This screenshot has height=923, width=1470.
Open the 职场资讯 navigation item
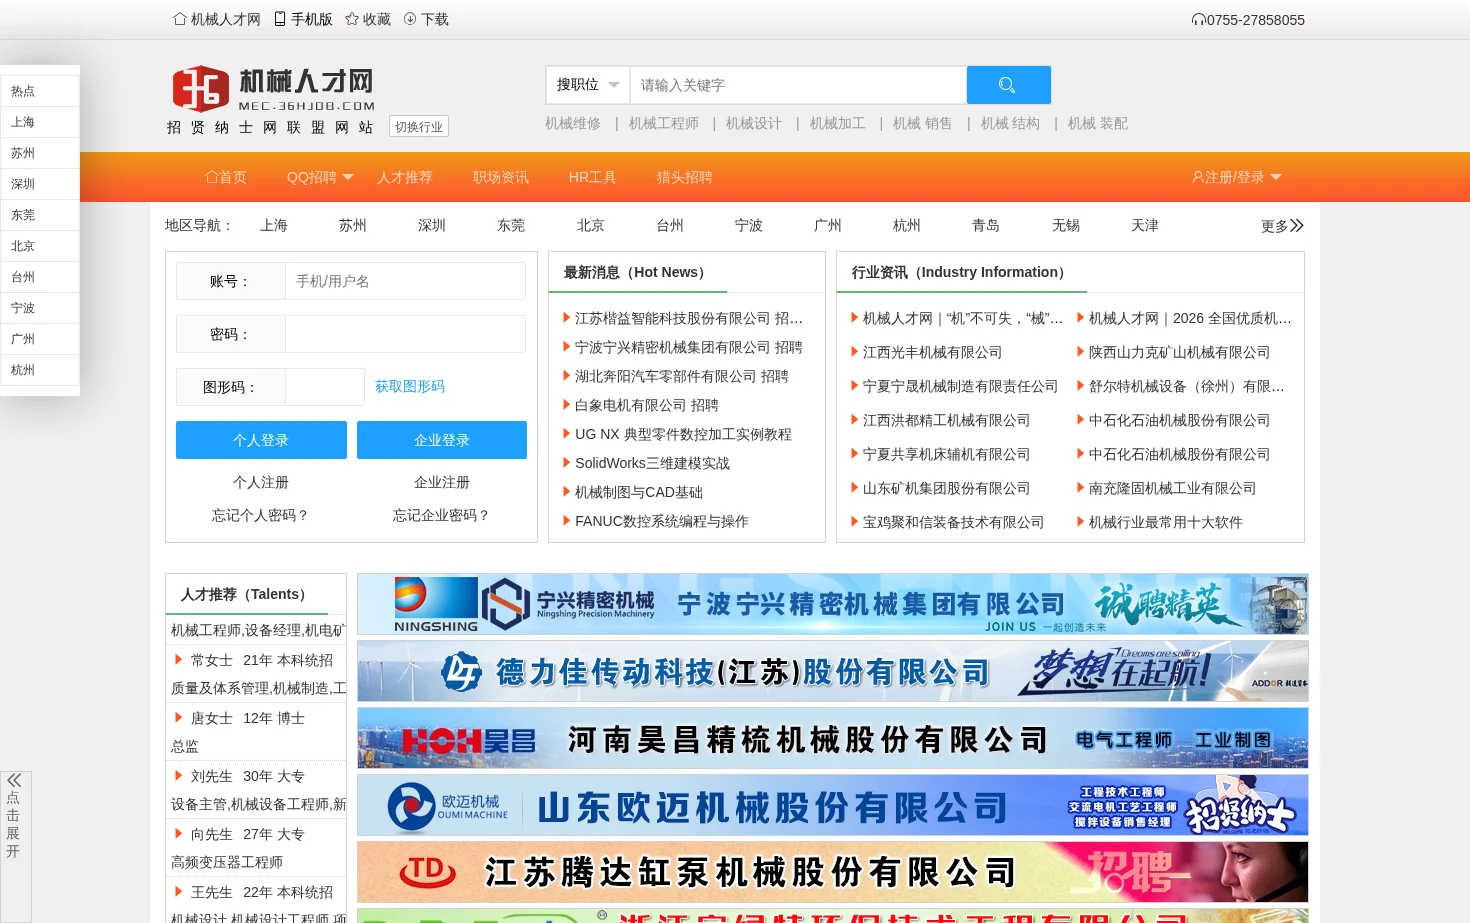point(501,177)
